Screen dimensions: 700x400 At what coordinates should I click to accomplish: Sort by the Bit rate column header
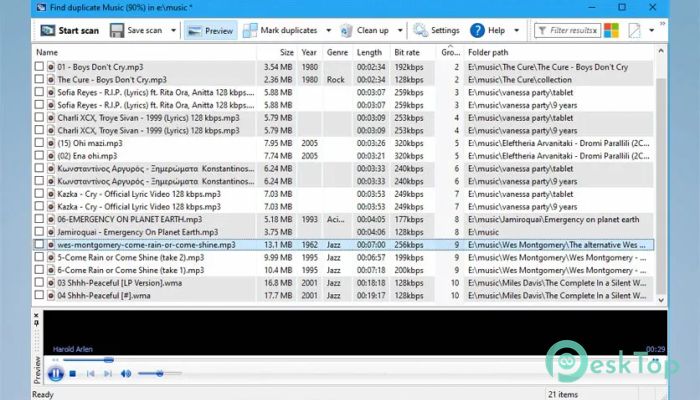[407, 52]
